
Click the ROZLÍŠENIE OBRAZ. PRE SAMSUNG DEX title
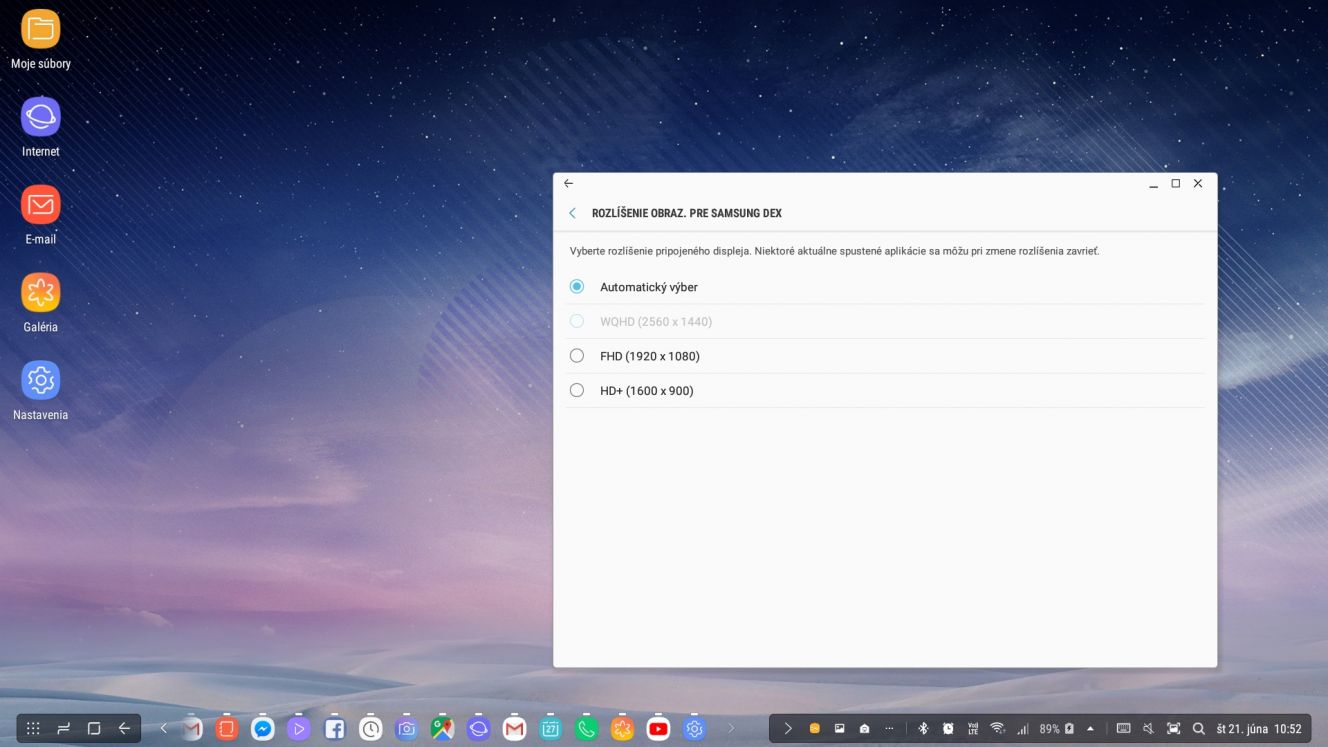coord(687,213)
